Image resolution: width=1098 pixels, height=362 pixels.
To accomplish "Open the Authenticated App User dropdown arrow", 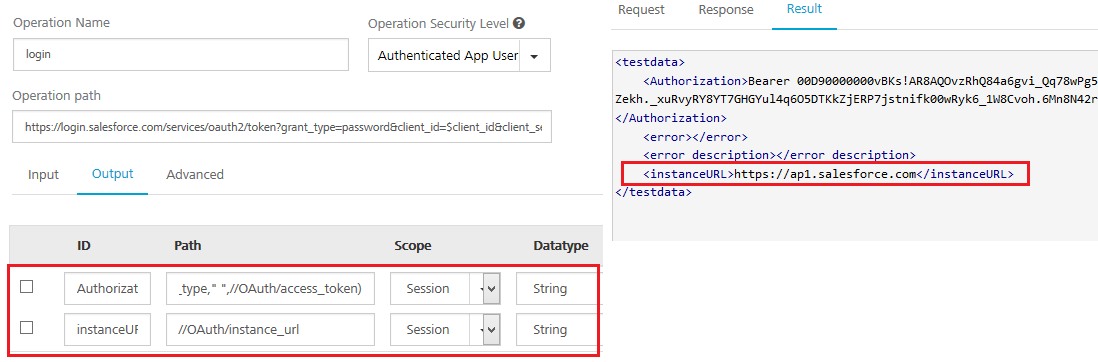I will pyautogui.click(x=534, y=56).
